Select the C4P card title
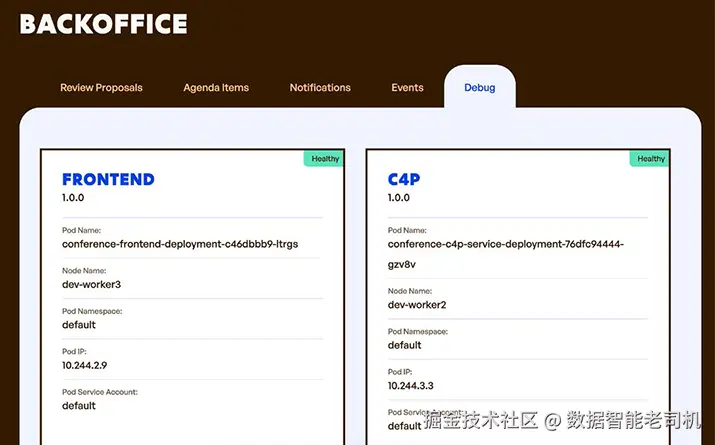The image size is (715, 445). click(x=404, y=179)
